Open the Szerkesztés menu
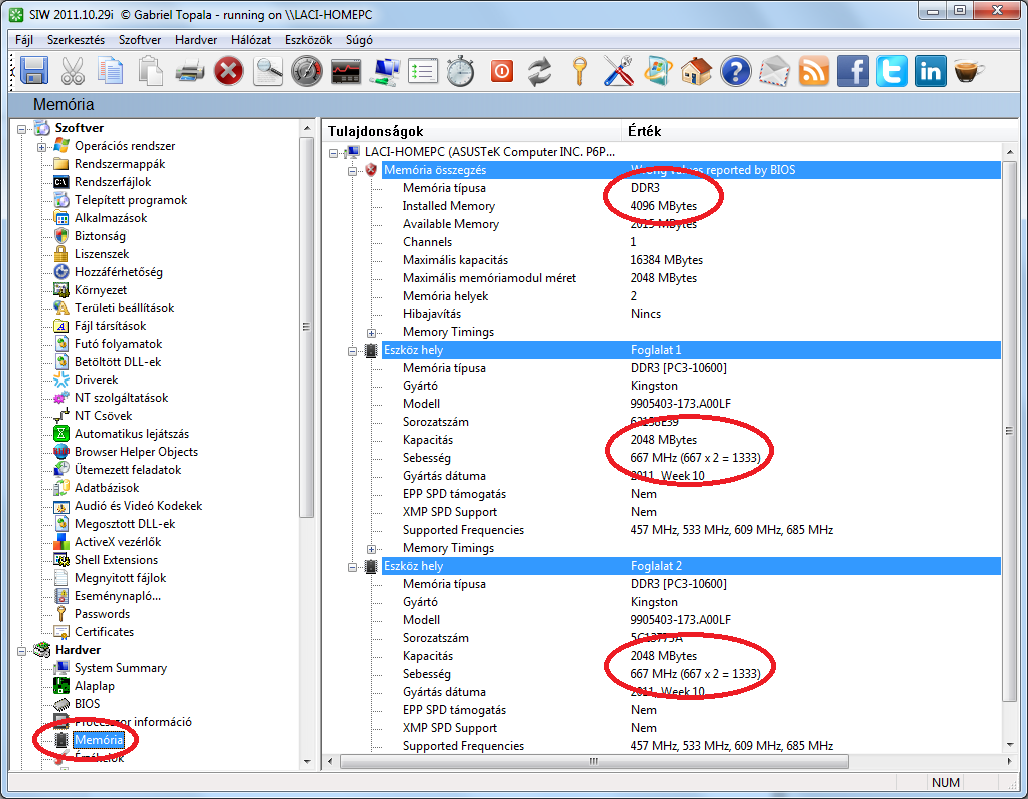The height and width of the screenshot is (799, 1028). pos(76,40)
